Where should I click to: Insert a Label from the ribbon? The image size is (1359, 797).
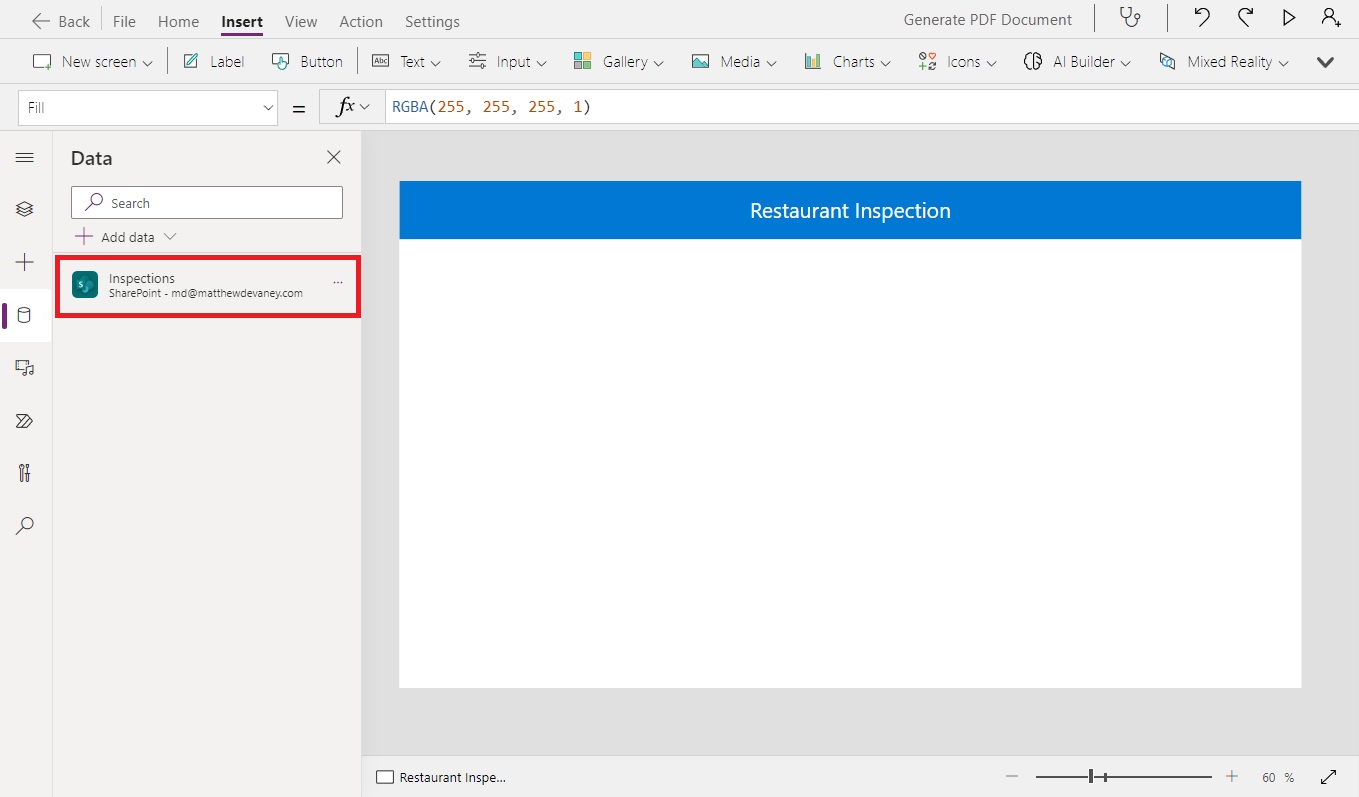click(x=213, y=61)
